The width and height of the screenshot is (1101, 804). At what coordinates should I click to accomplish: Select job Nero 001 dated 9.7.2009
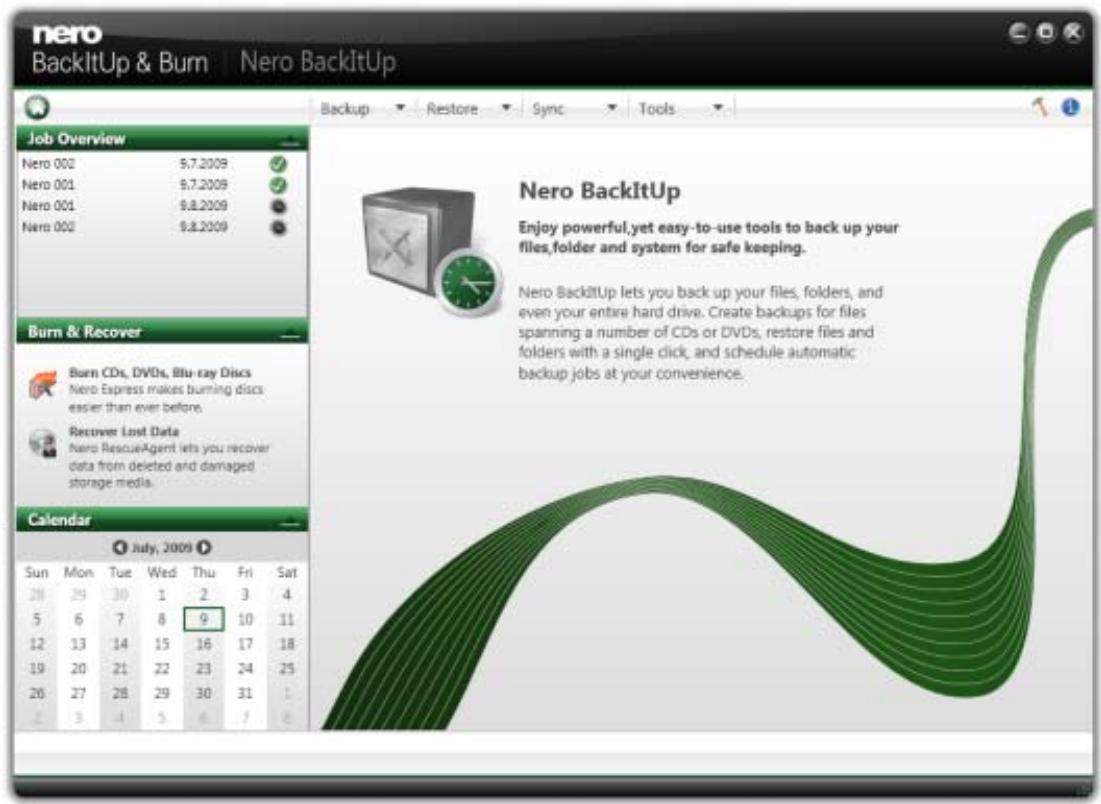coord(161,185)
